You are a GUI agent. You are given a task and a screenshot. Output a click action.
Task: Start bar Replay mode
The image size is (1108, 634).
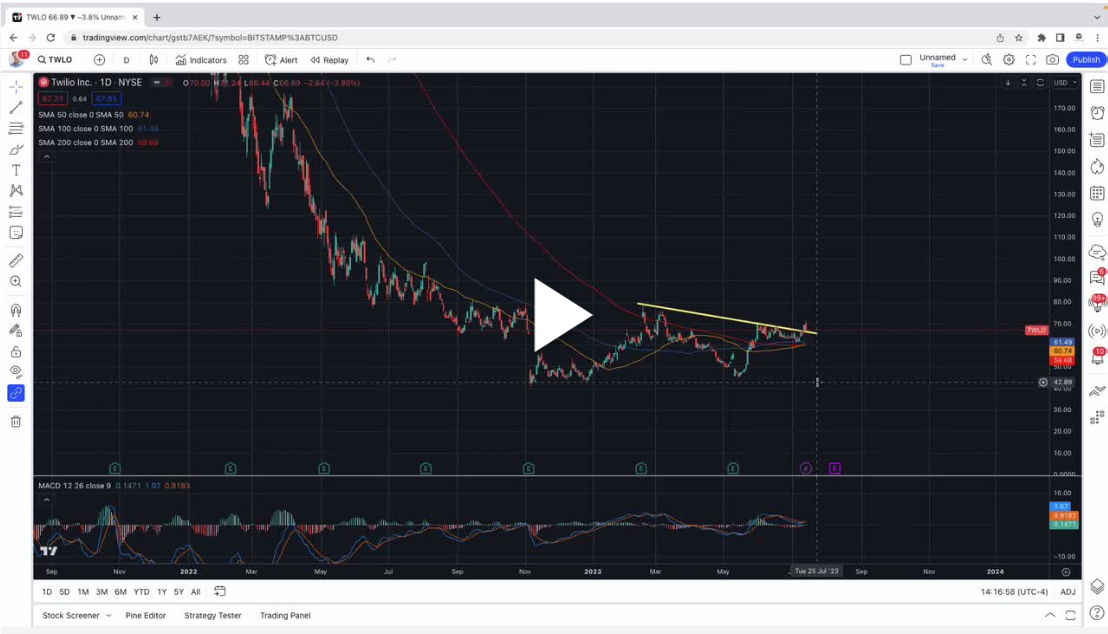click(330, 59)
